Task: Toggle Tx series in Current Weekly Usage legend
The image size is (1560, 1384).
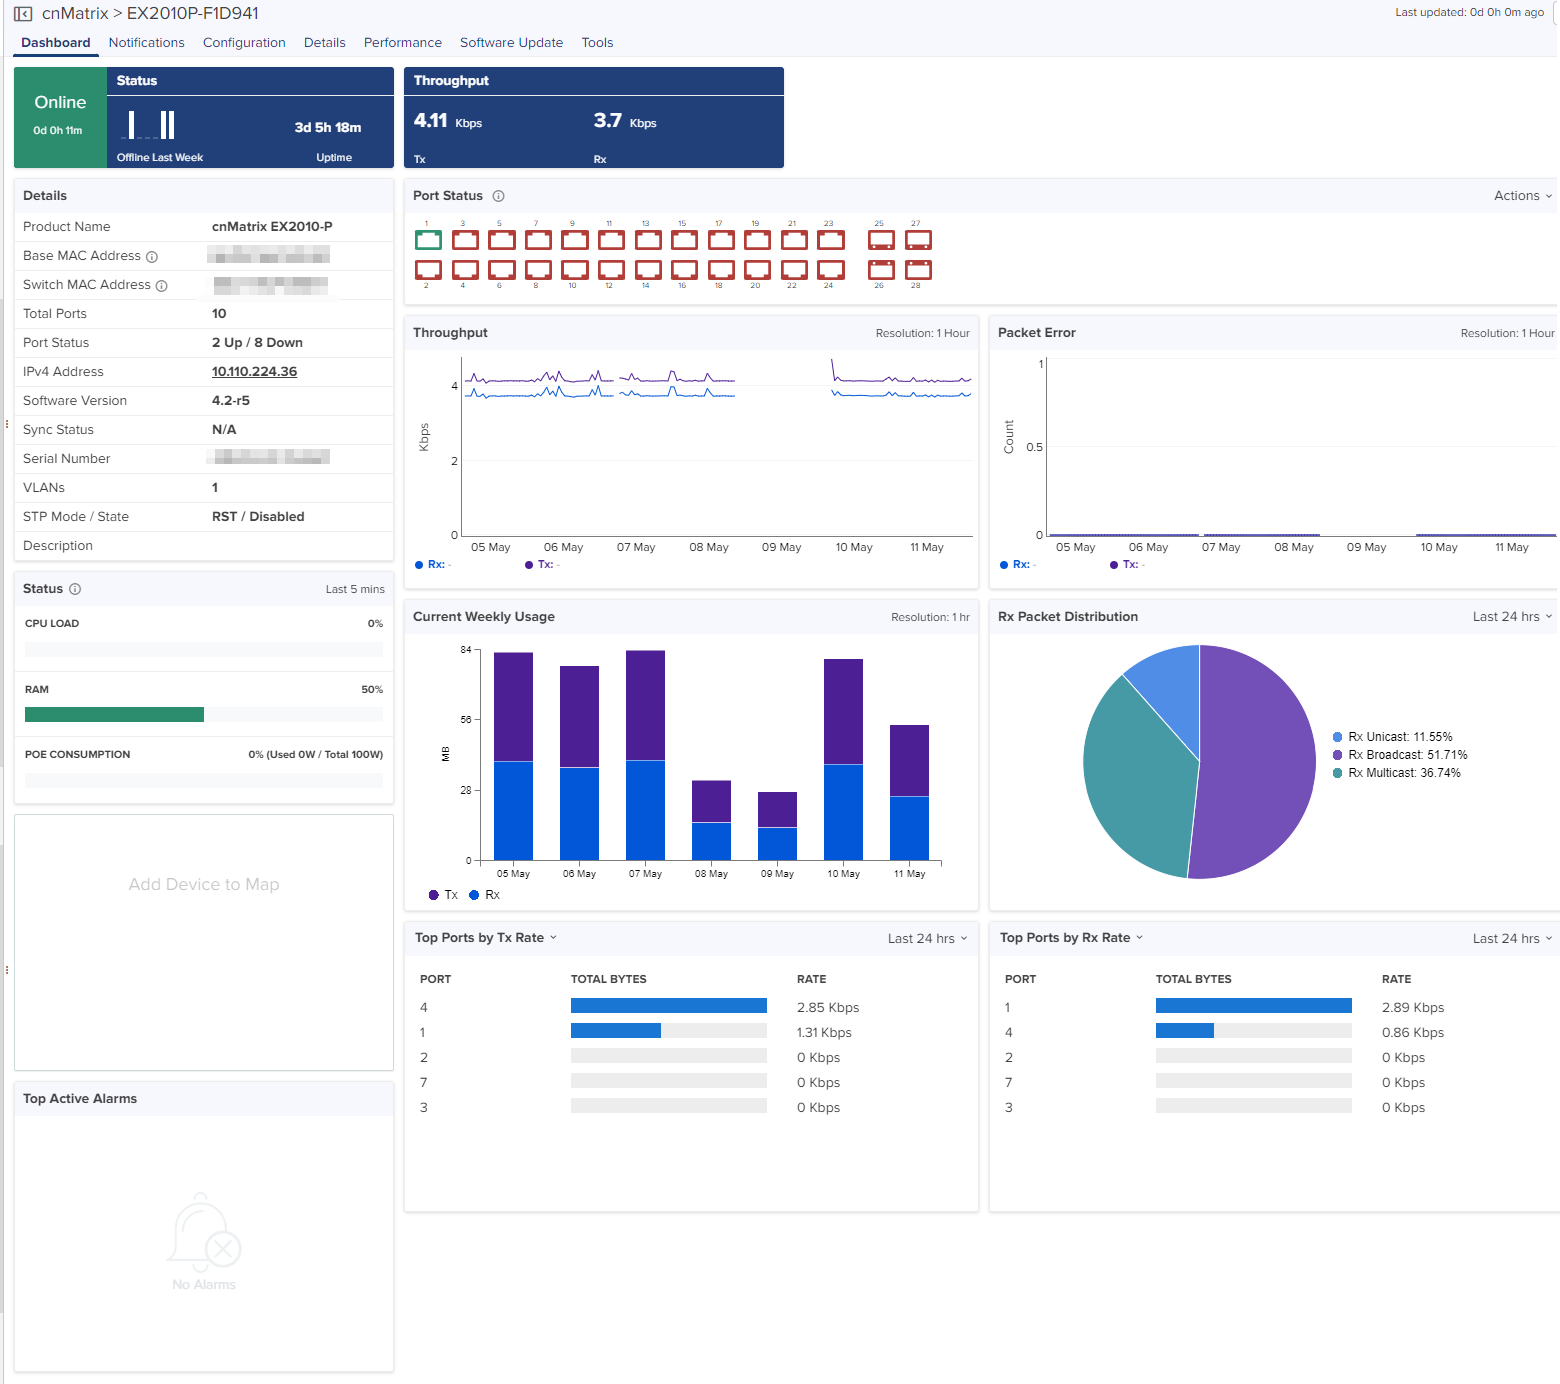Action: click(x=443, y=895)
